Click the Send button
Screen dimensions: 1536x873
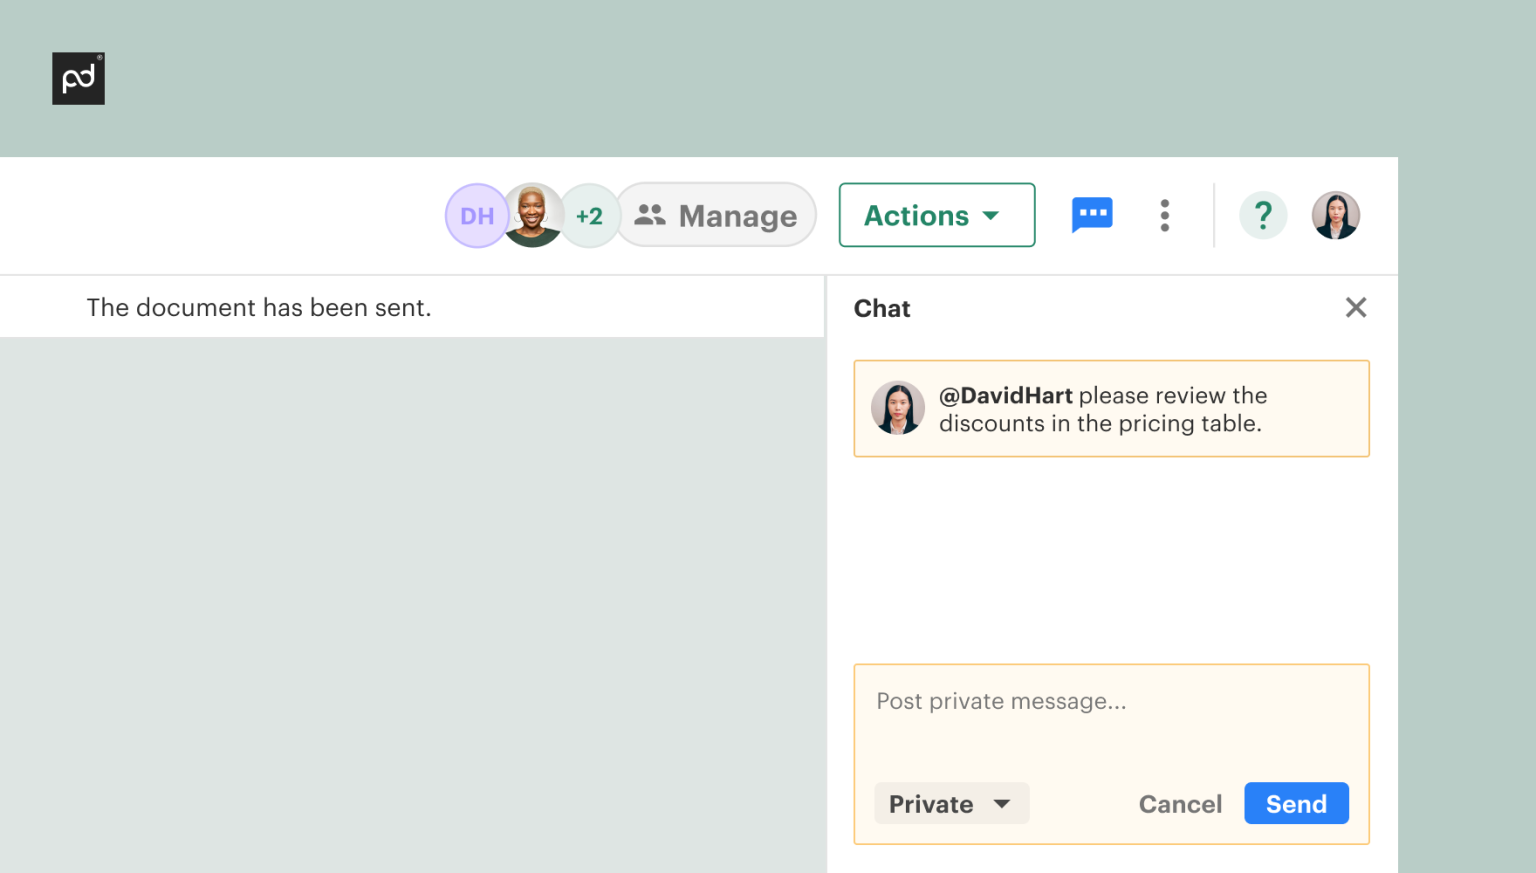point(1296,803)
